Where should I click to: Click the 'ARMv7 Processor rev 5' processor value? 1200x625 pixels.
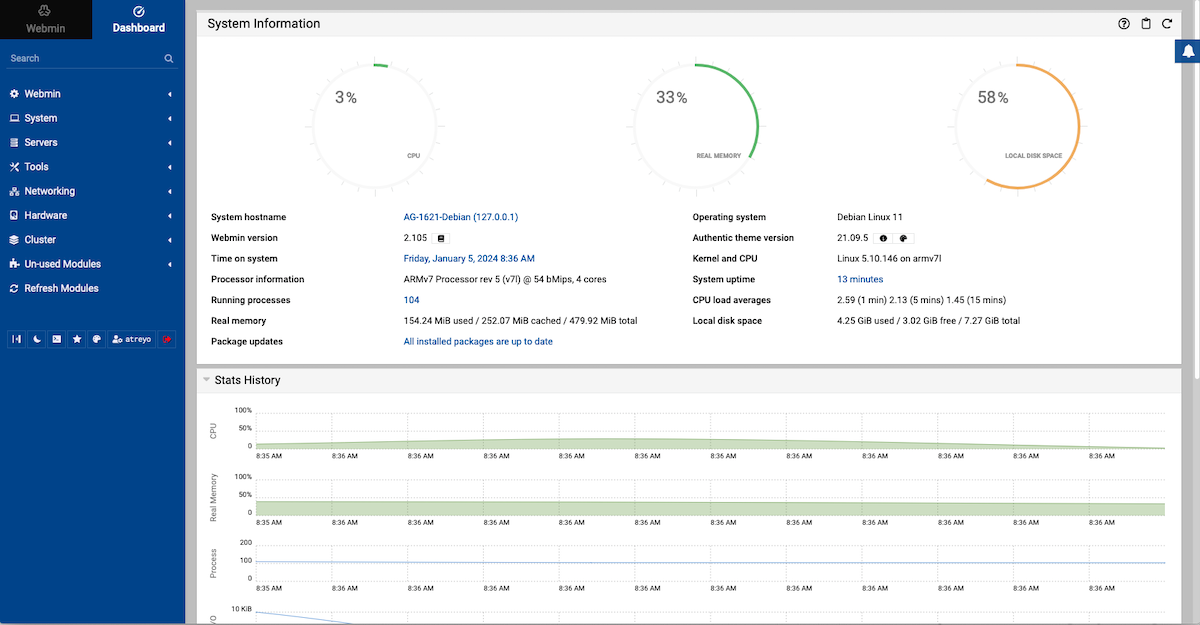pos(505,280)
